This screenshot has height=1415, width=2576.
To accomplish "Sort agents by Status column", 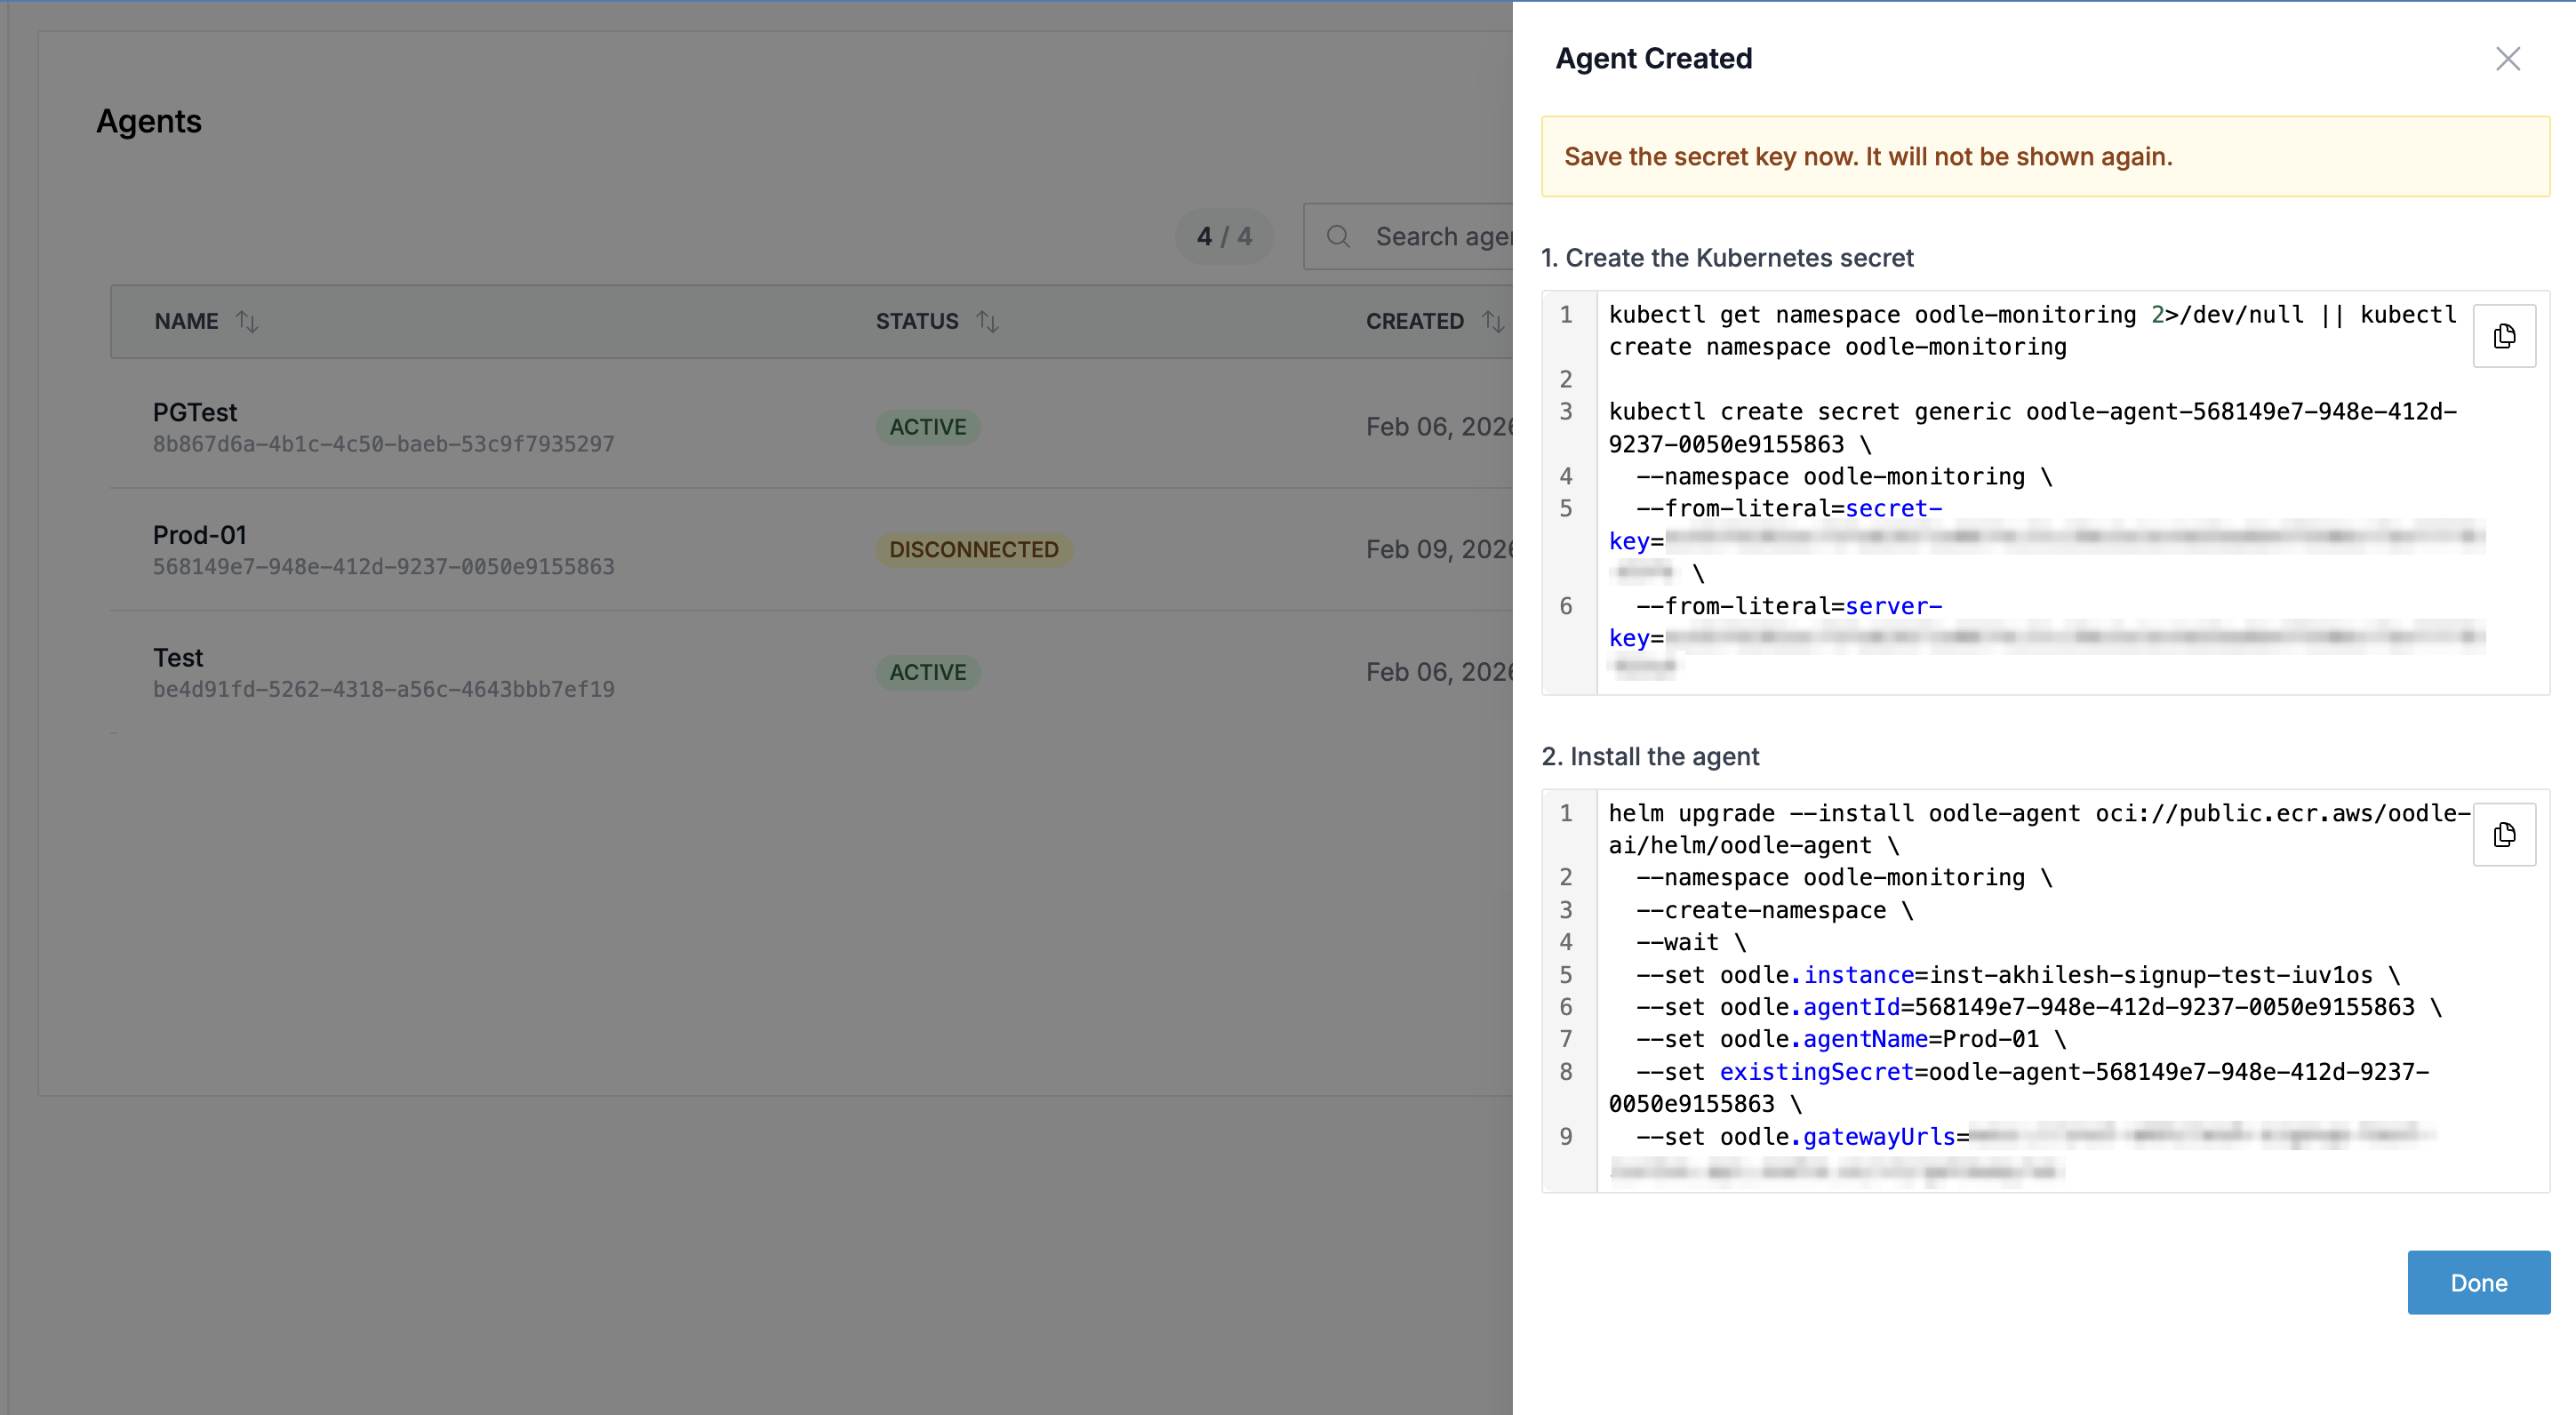I will coord(987,321).
